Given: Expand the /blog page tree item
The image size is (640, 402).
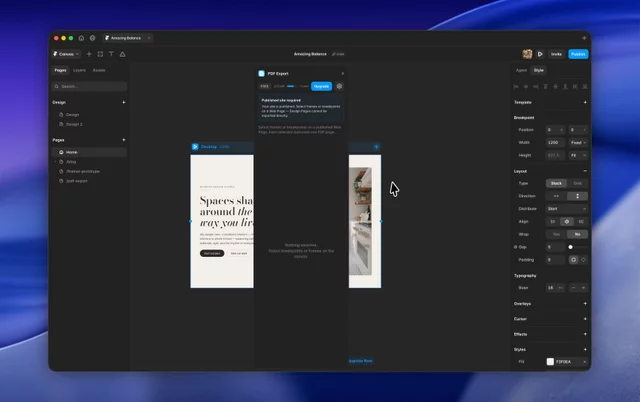Looking at the screenshot, I should (x=56, y=162).
